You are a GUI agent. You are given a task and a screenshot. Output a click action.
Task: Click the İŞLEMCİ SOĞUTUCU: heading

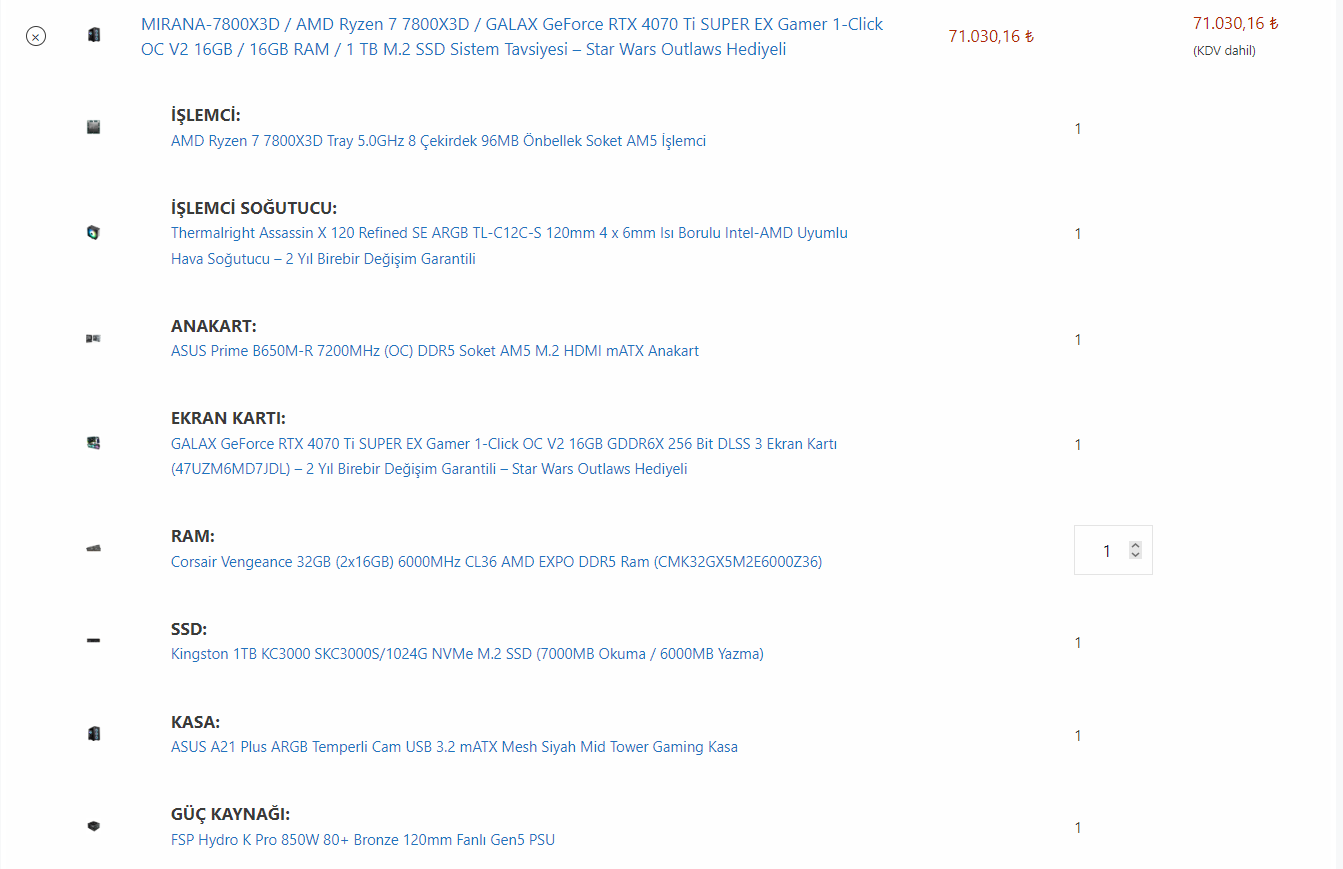pos(254,208)
